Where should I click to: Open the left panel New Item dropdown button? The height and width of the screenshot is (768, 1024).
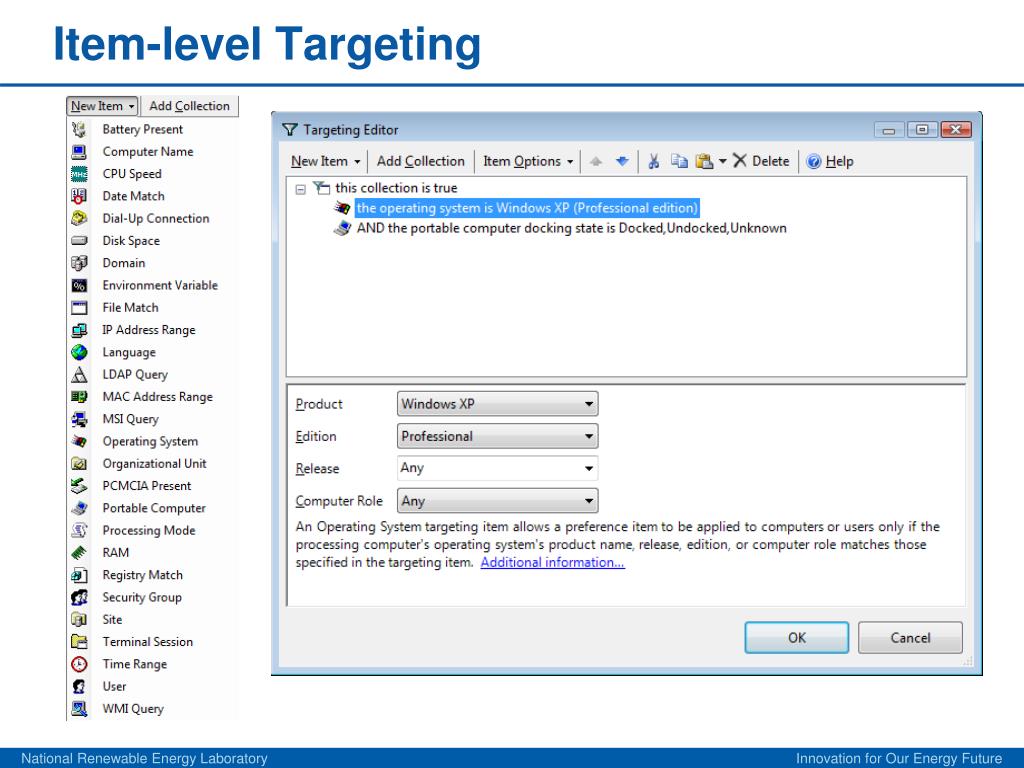coord(102,106)
